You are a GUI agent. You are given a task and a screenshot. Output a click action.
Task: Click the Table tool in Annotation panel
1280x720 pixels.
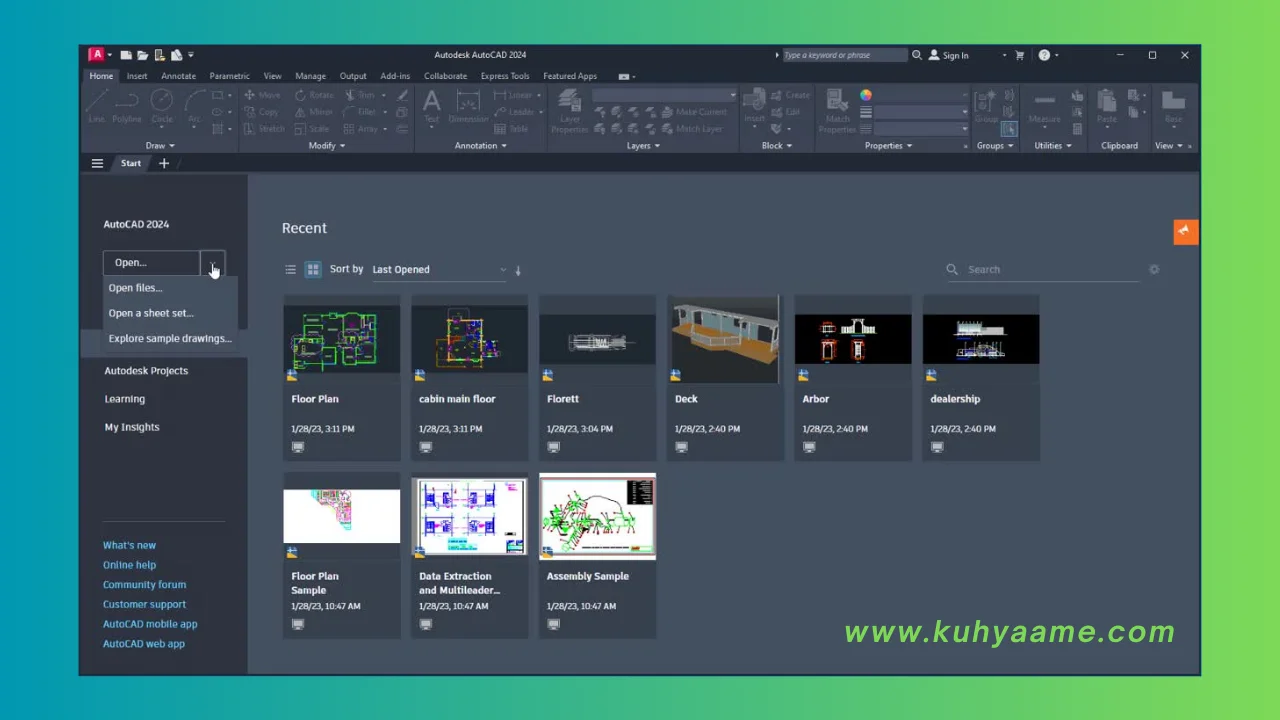click(511, 129)
